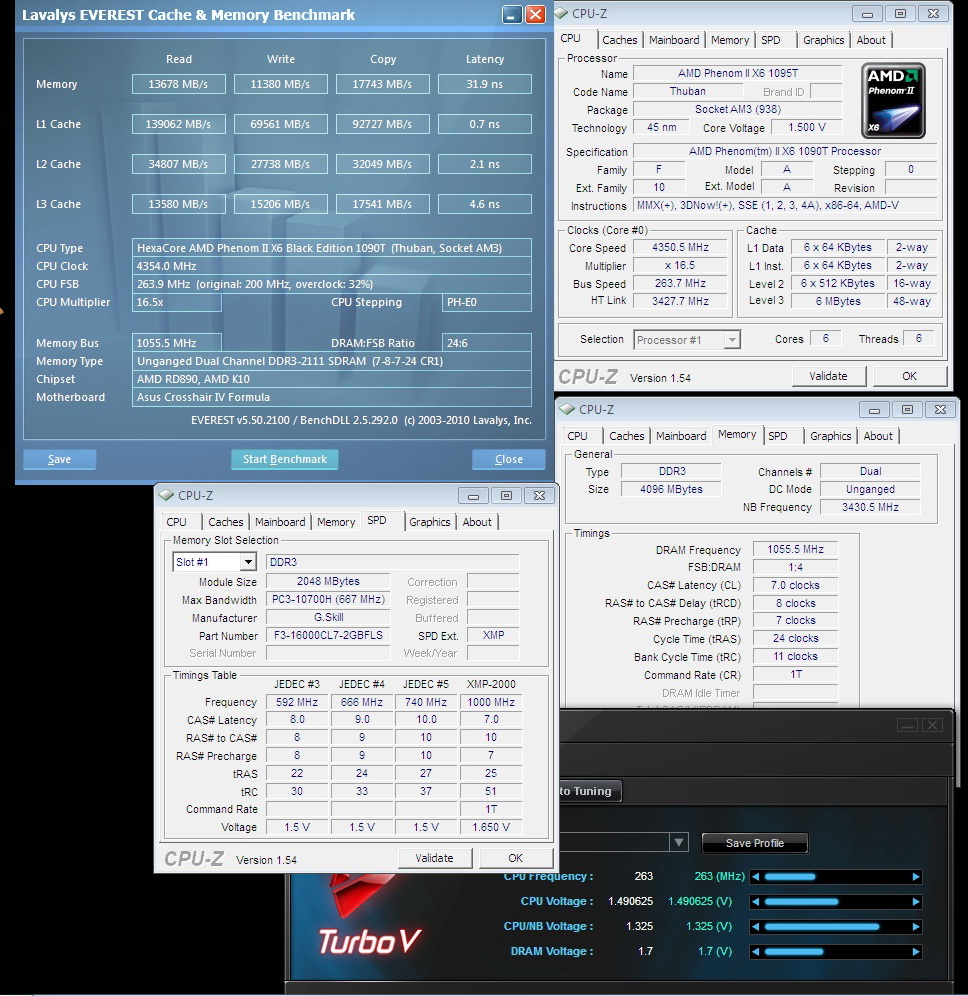Raise DRAM Voltage using its right arrow
The height and width of the screenshot is (996, 968).
click(916, 952)
